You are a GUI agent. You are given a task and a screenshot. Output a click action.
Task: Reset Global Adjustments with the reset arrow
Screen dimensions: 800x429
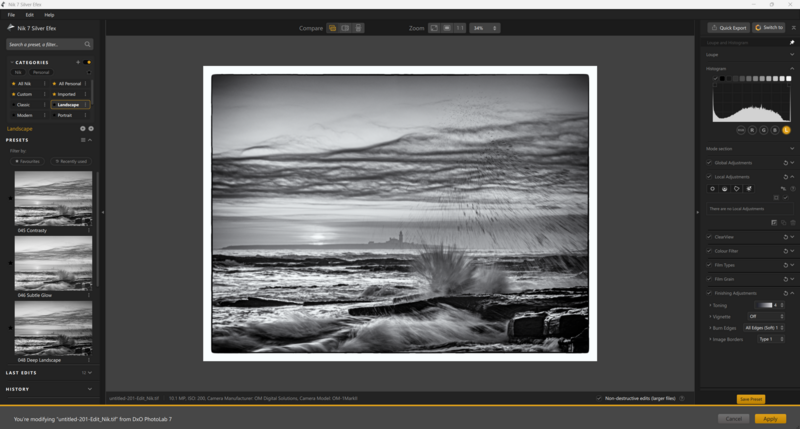pyautogui.click(x=786, y=163)
